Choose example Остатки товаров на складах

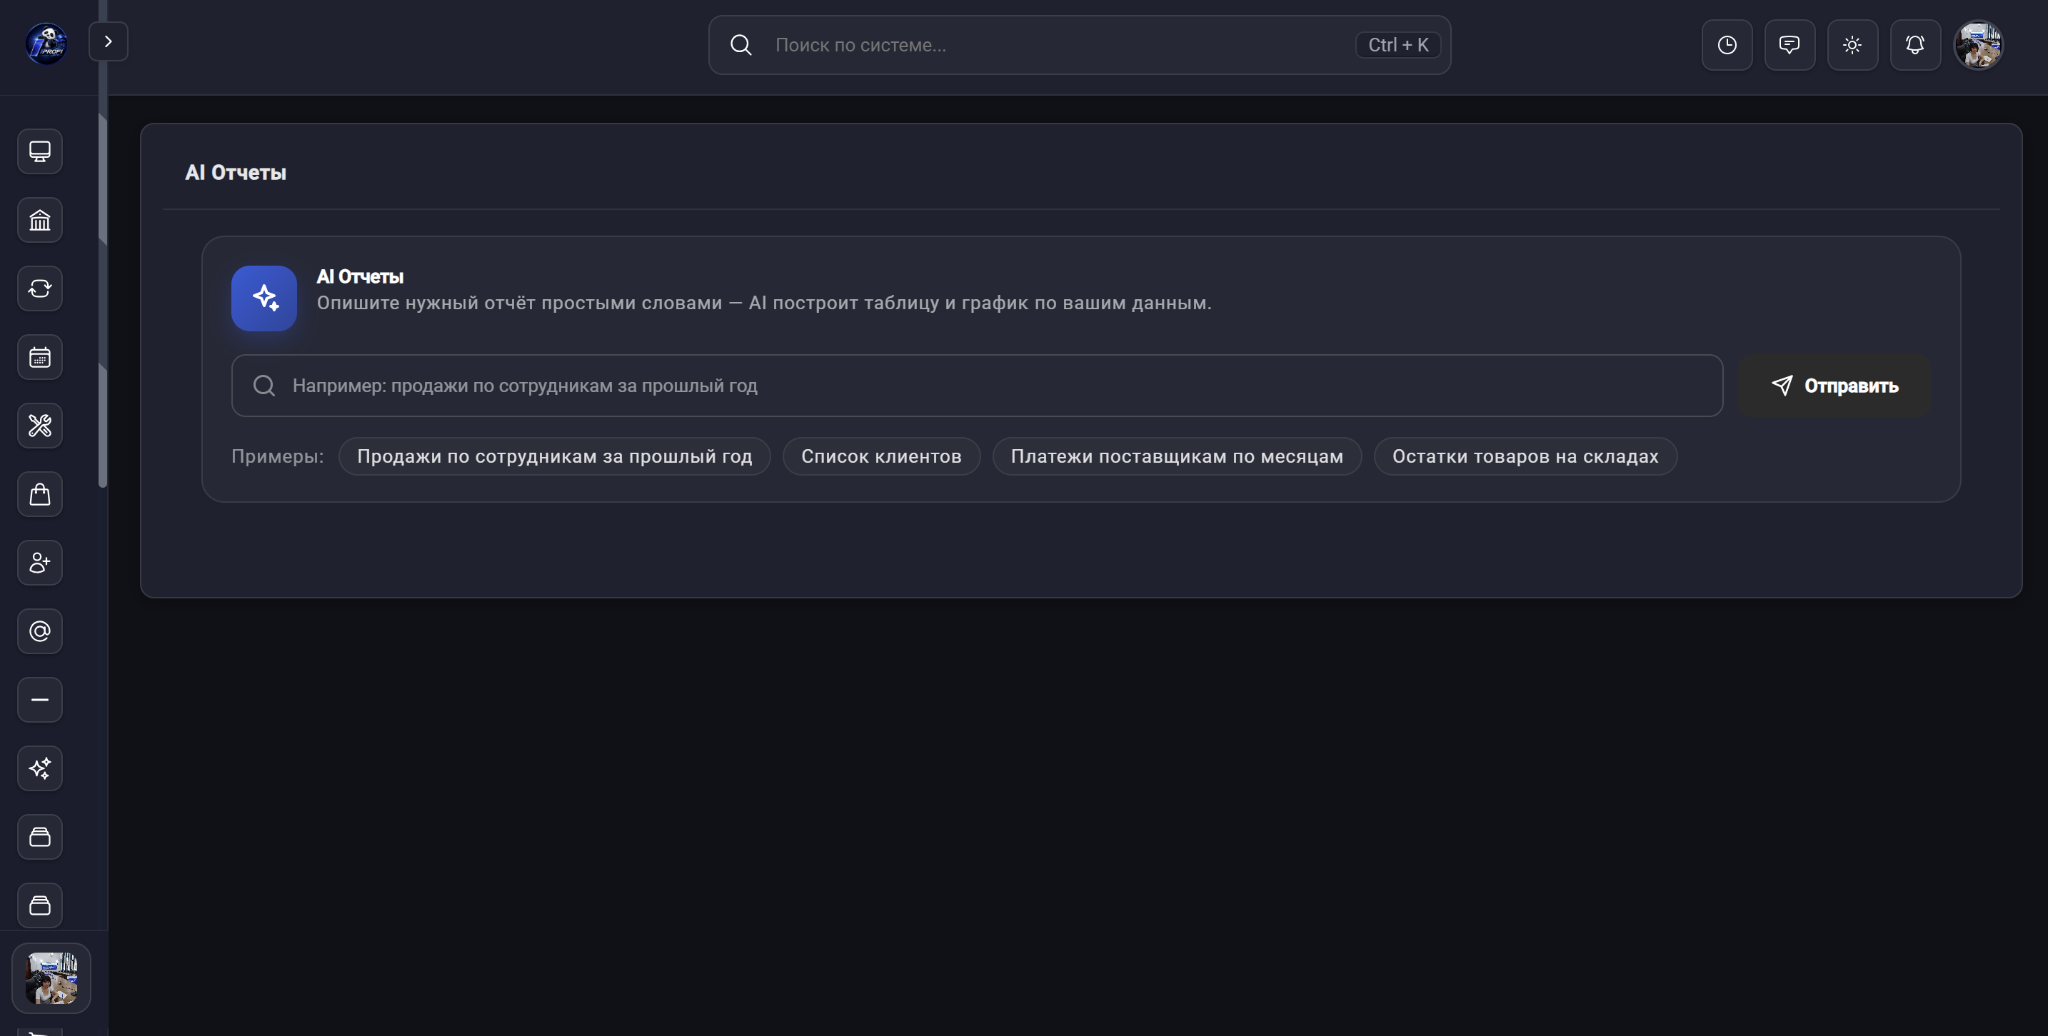1525,456
